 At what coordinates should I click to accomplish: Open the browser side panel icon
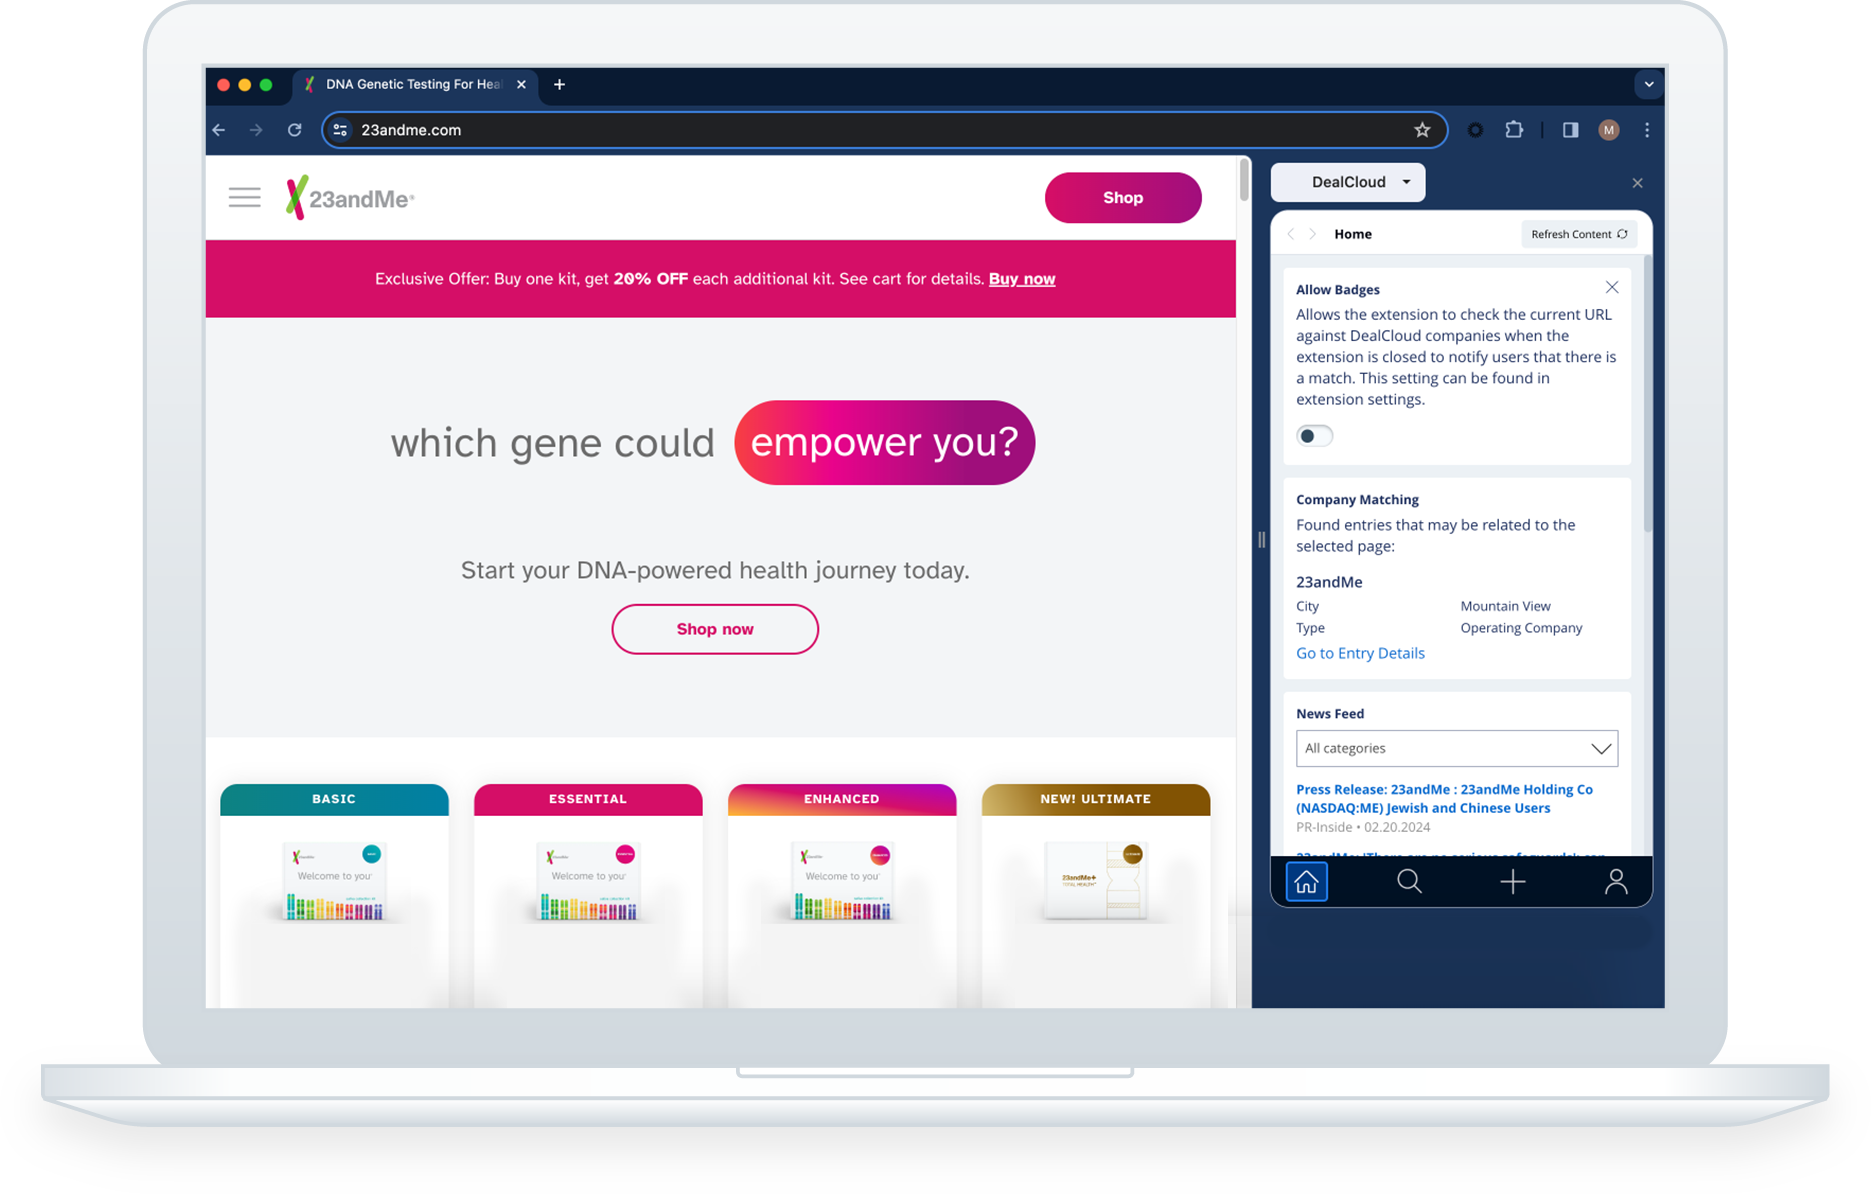pos(1570,130)
